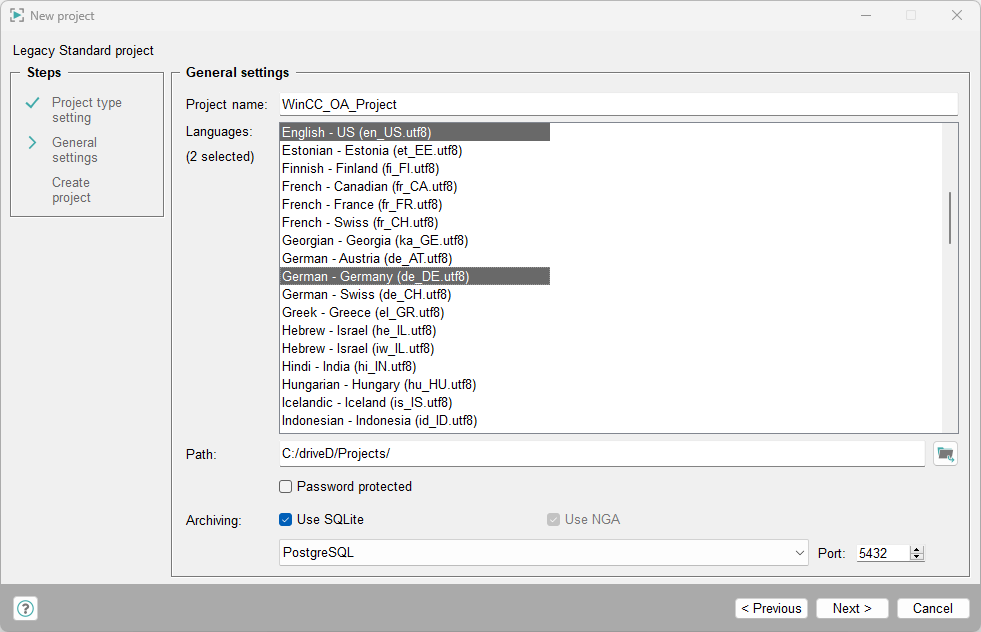Select the Project type setting step
The width and height of the screenshot is (981, 632).
tap(86, 110)
